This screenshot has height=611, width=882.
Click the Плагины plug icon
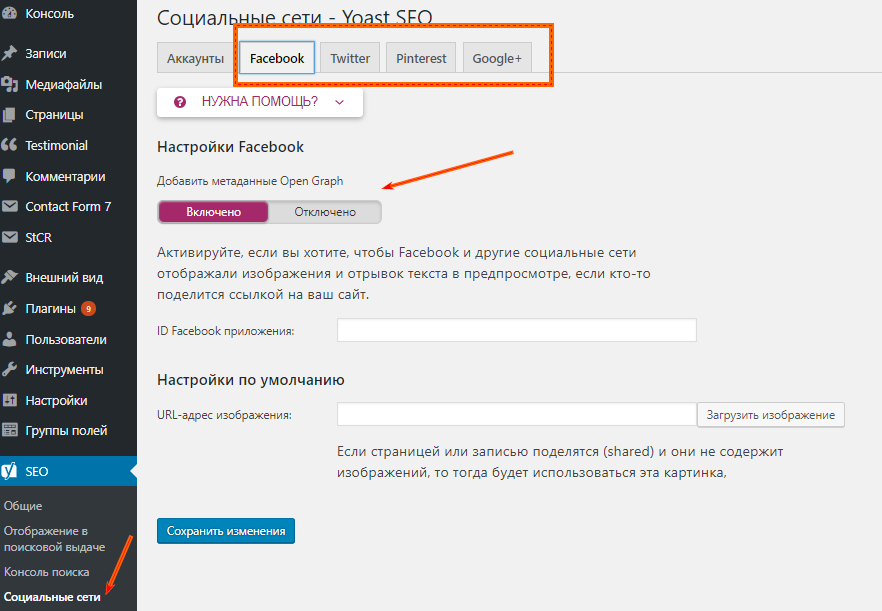click(x=9, y=308)
